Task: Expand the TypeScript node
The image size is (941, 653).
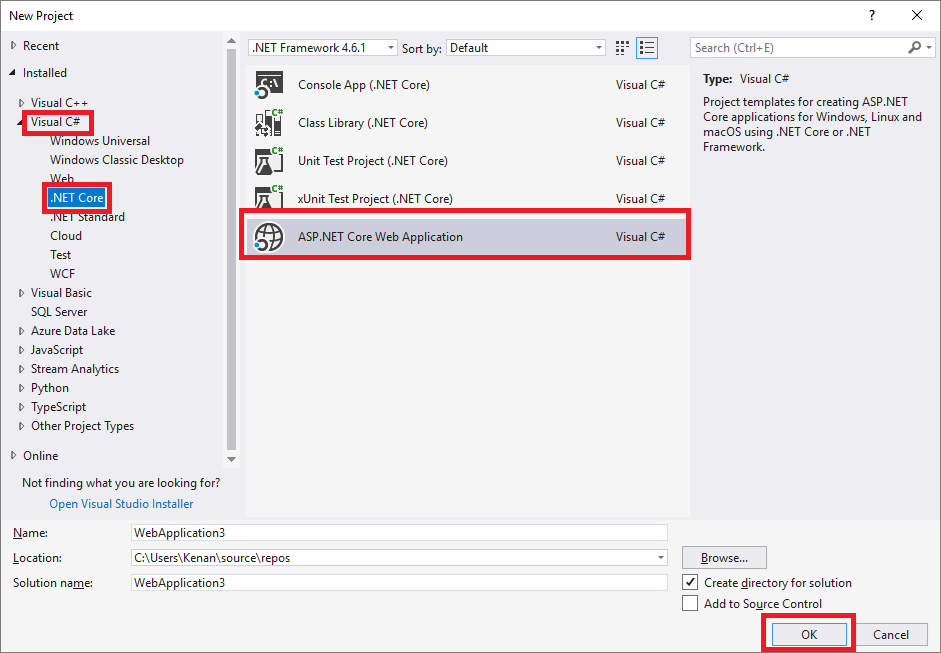Action: coord(22,407)
